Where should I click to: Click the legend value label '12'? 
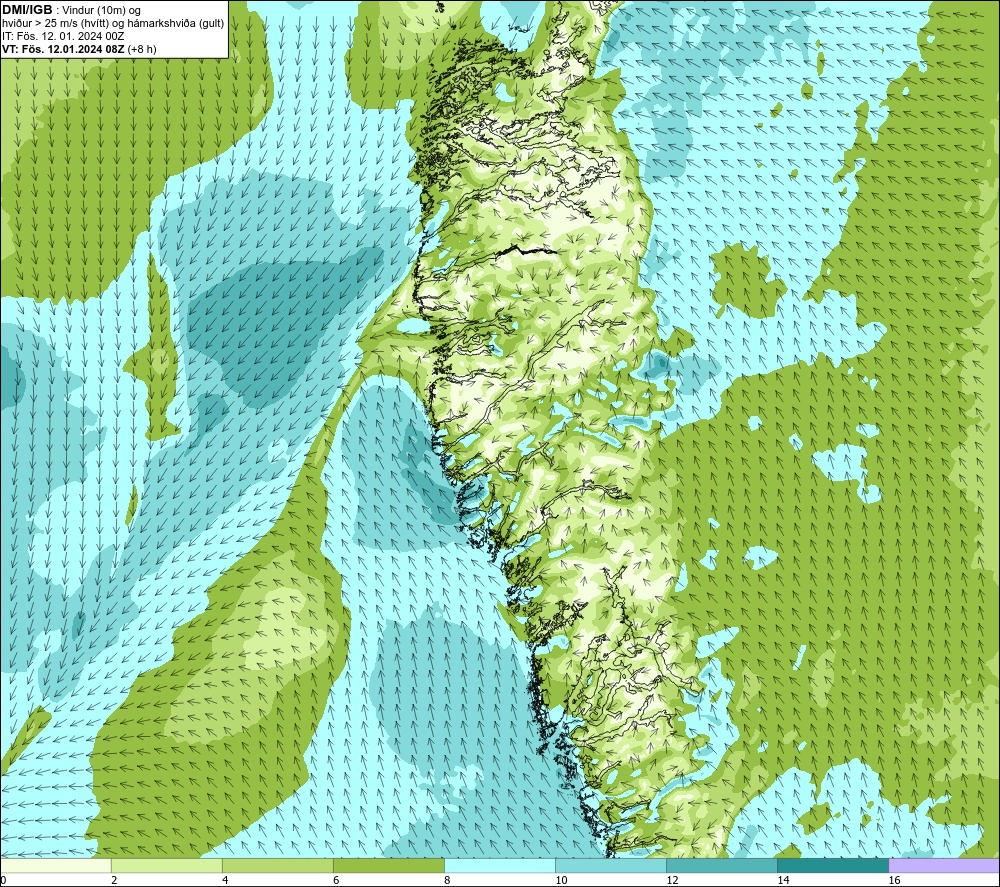672,881
